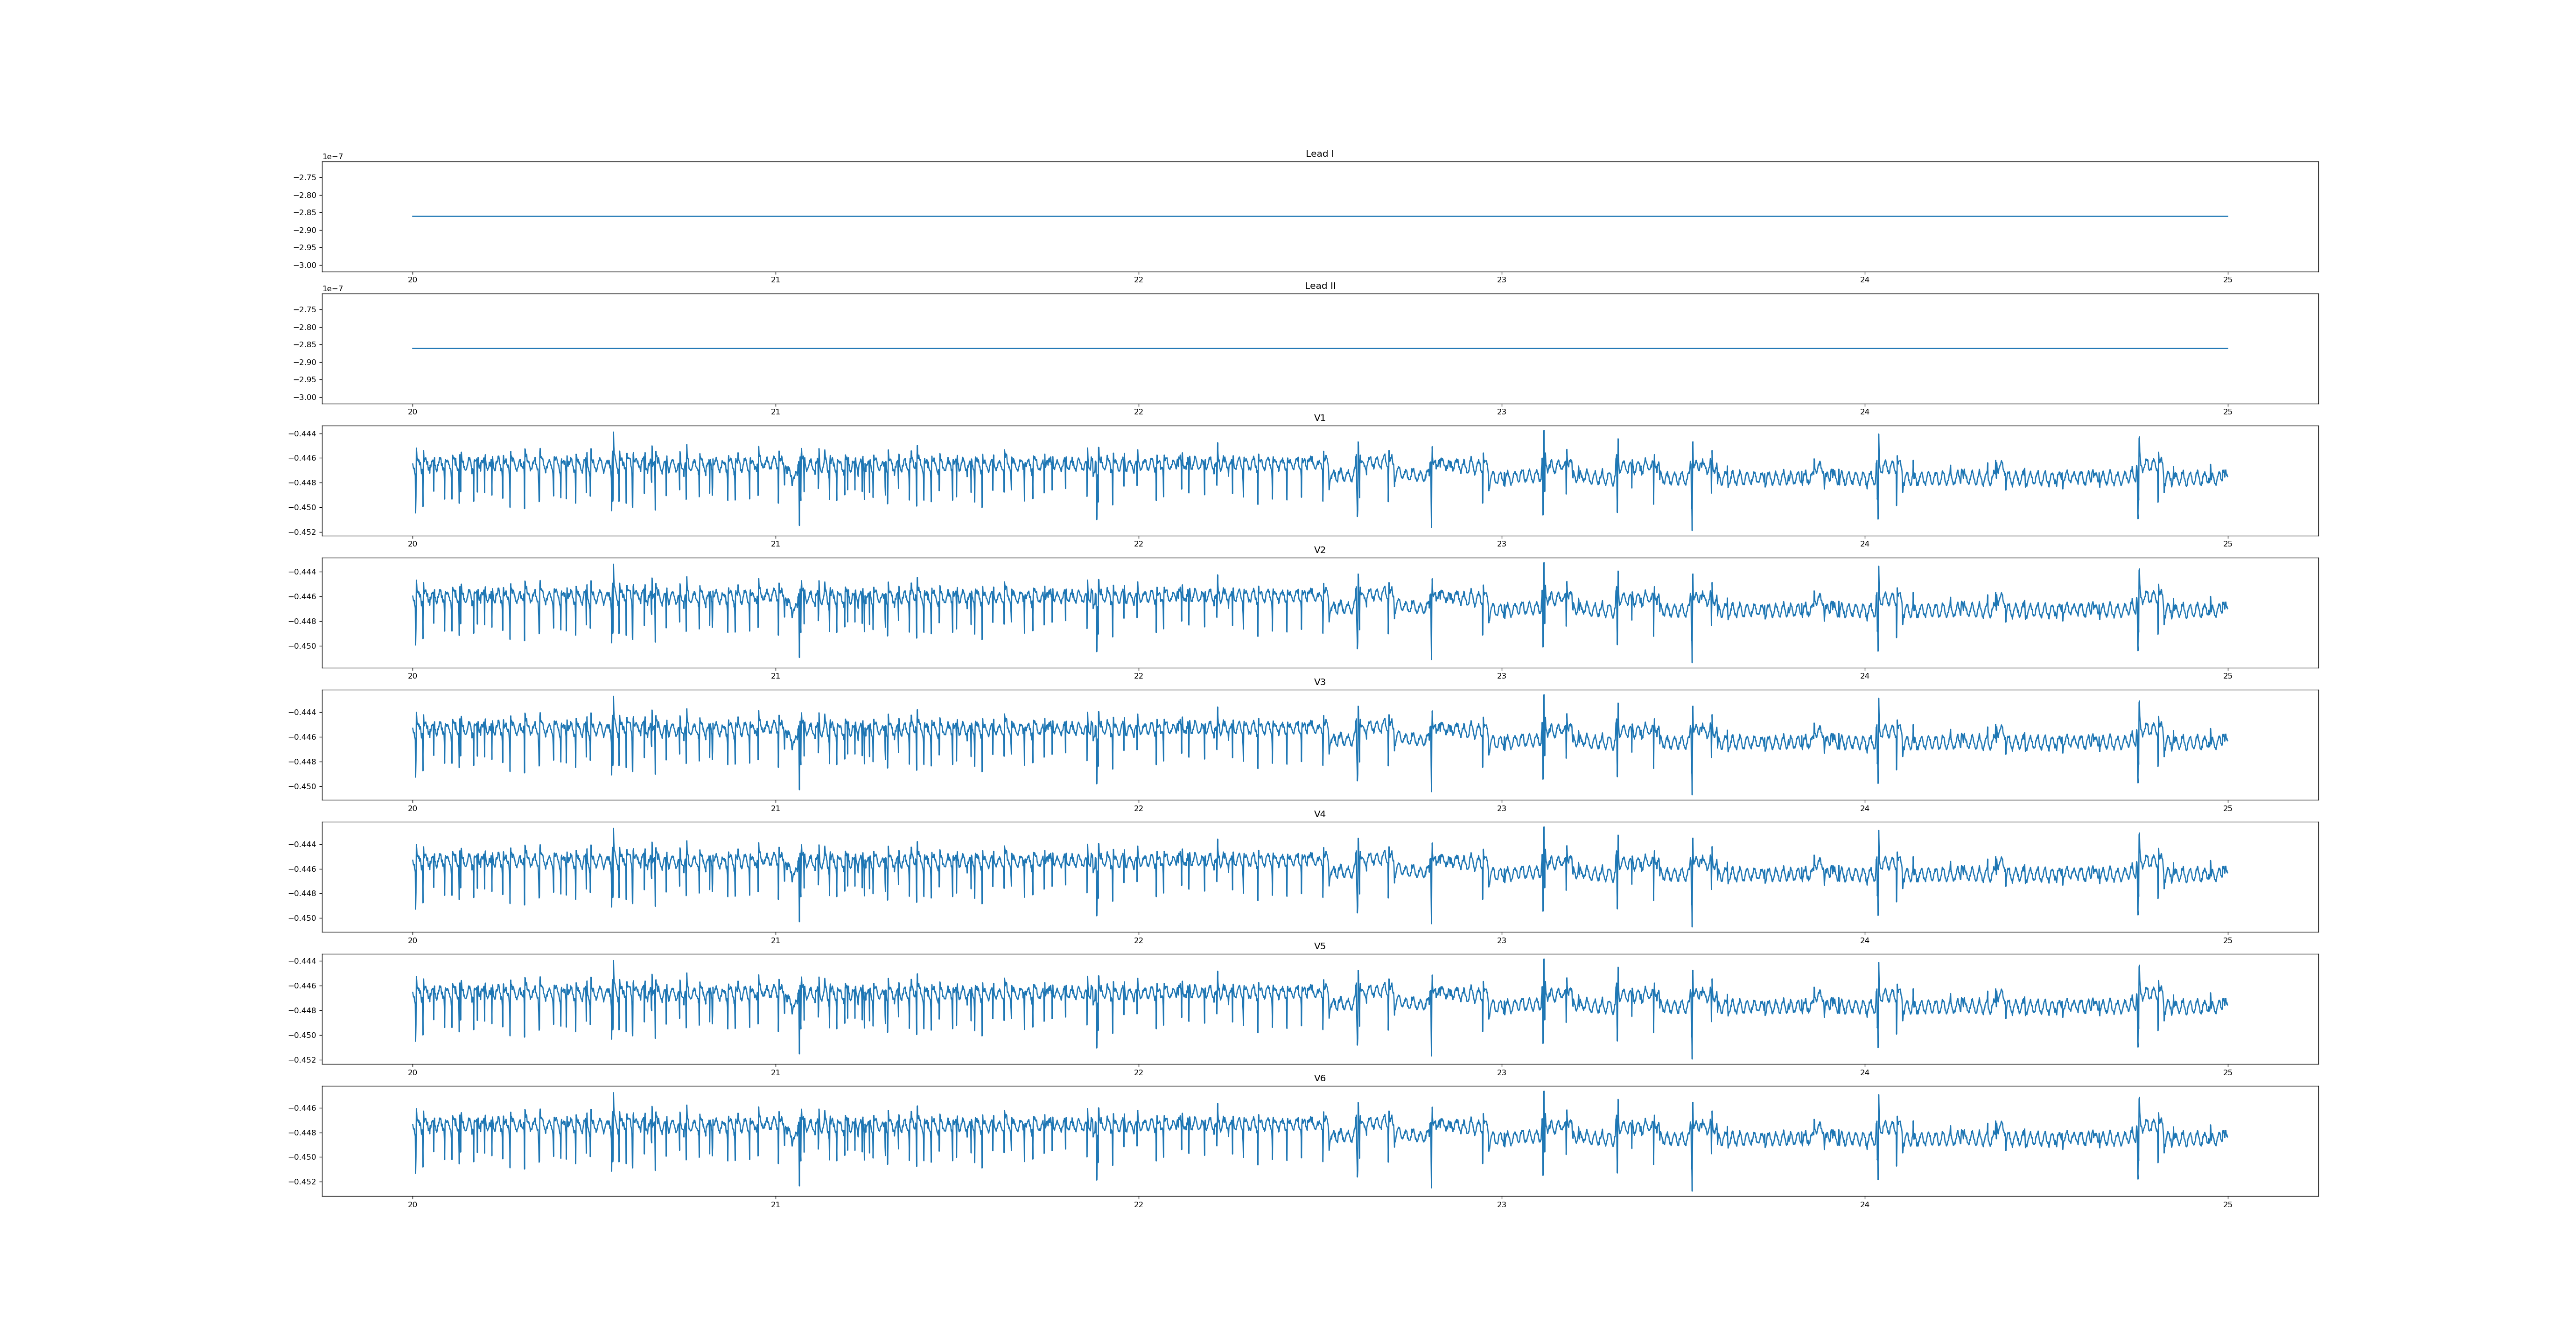This screenshot has width=2576, height=1344.
Task: Click the −0.444 y-axis label on V5
Action: click(303, 961)
